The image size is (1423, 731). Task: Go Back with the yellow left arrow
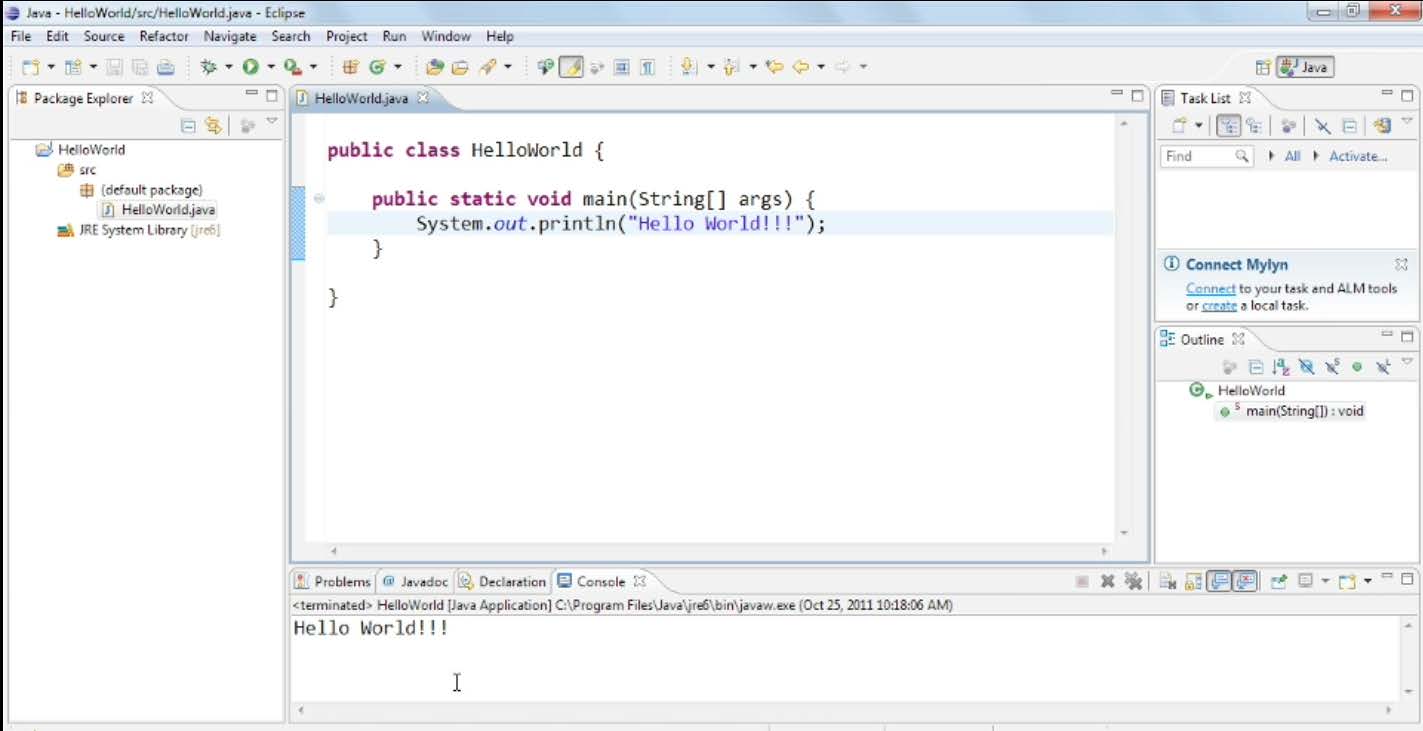802,67
